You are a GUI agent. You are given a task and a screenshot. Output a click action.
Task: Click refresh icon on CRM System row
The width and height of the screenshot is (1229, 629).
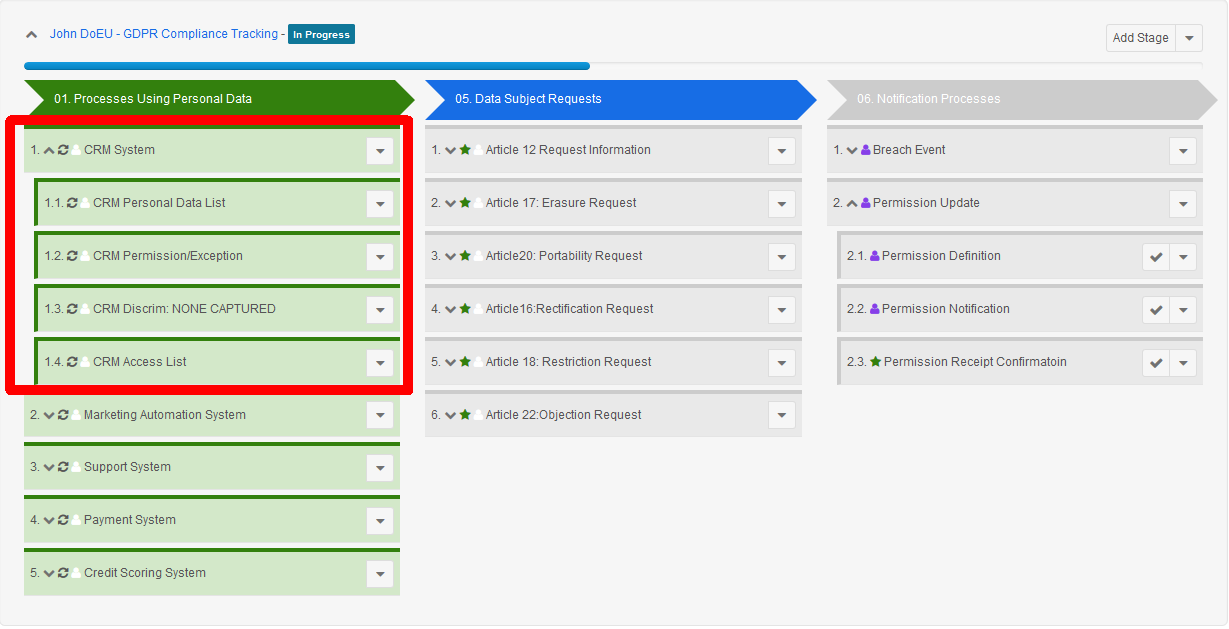pos(63,150)
